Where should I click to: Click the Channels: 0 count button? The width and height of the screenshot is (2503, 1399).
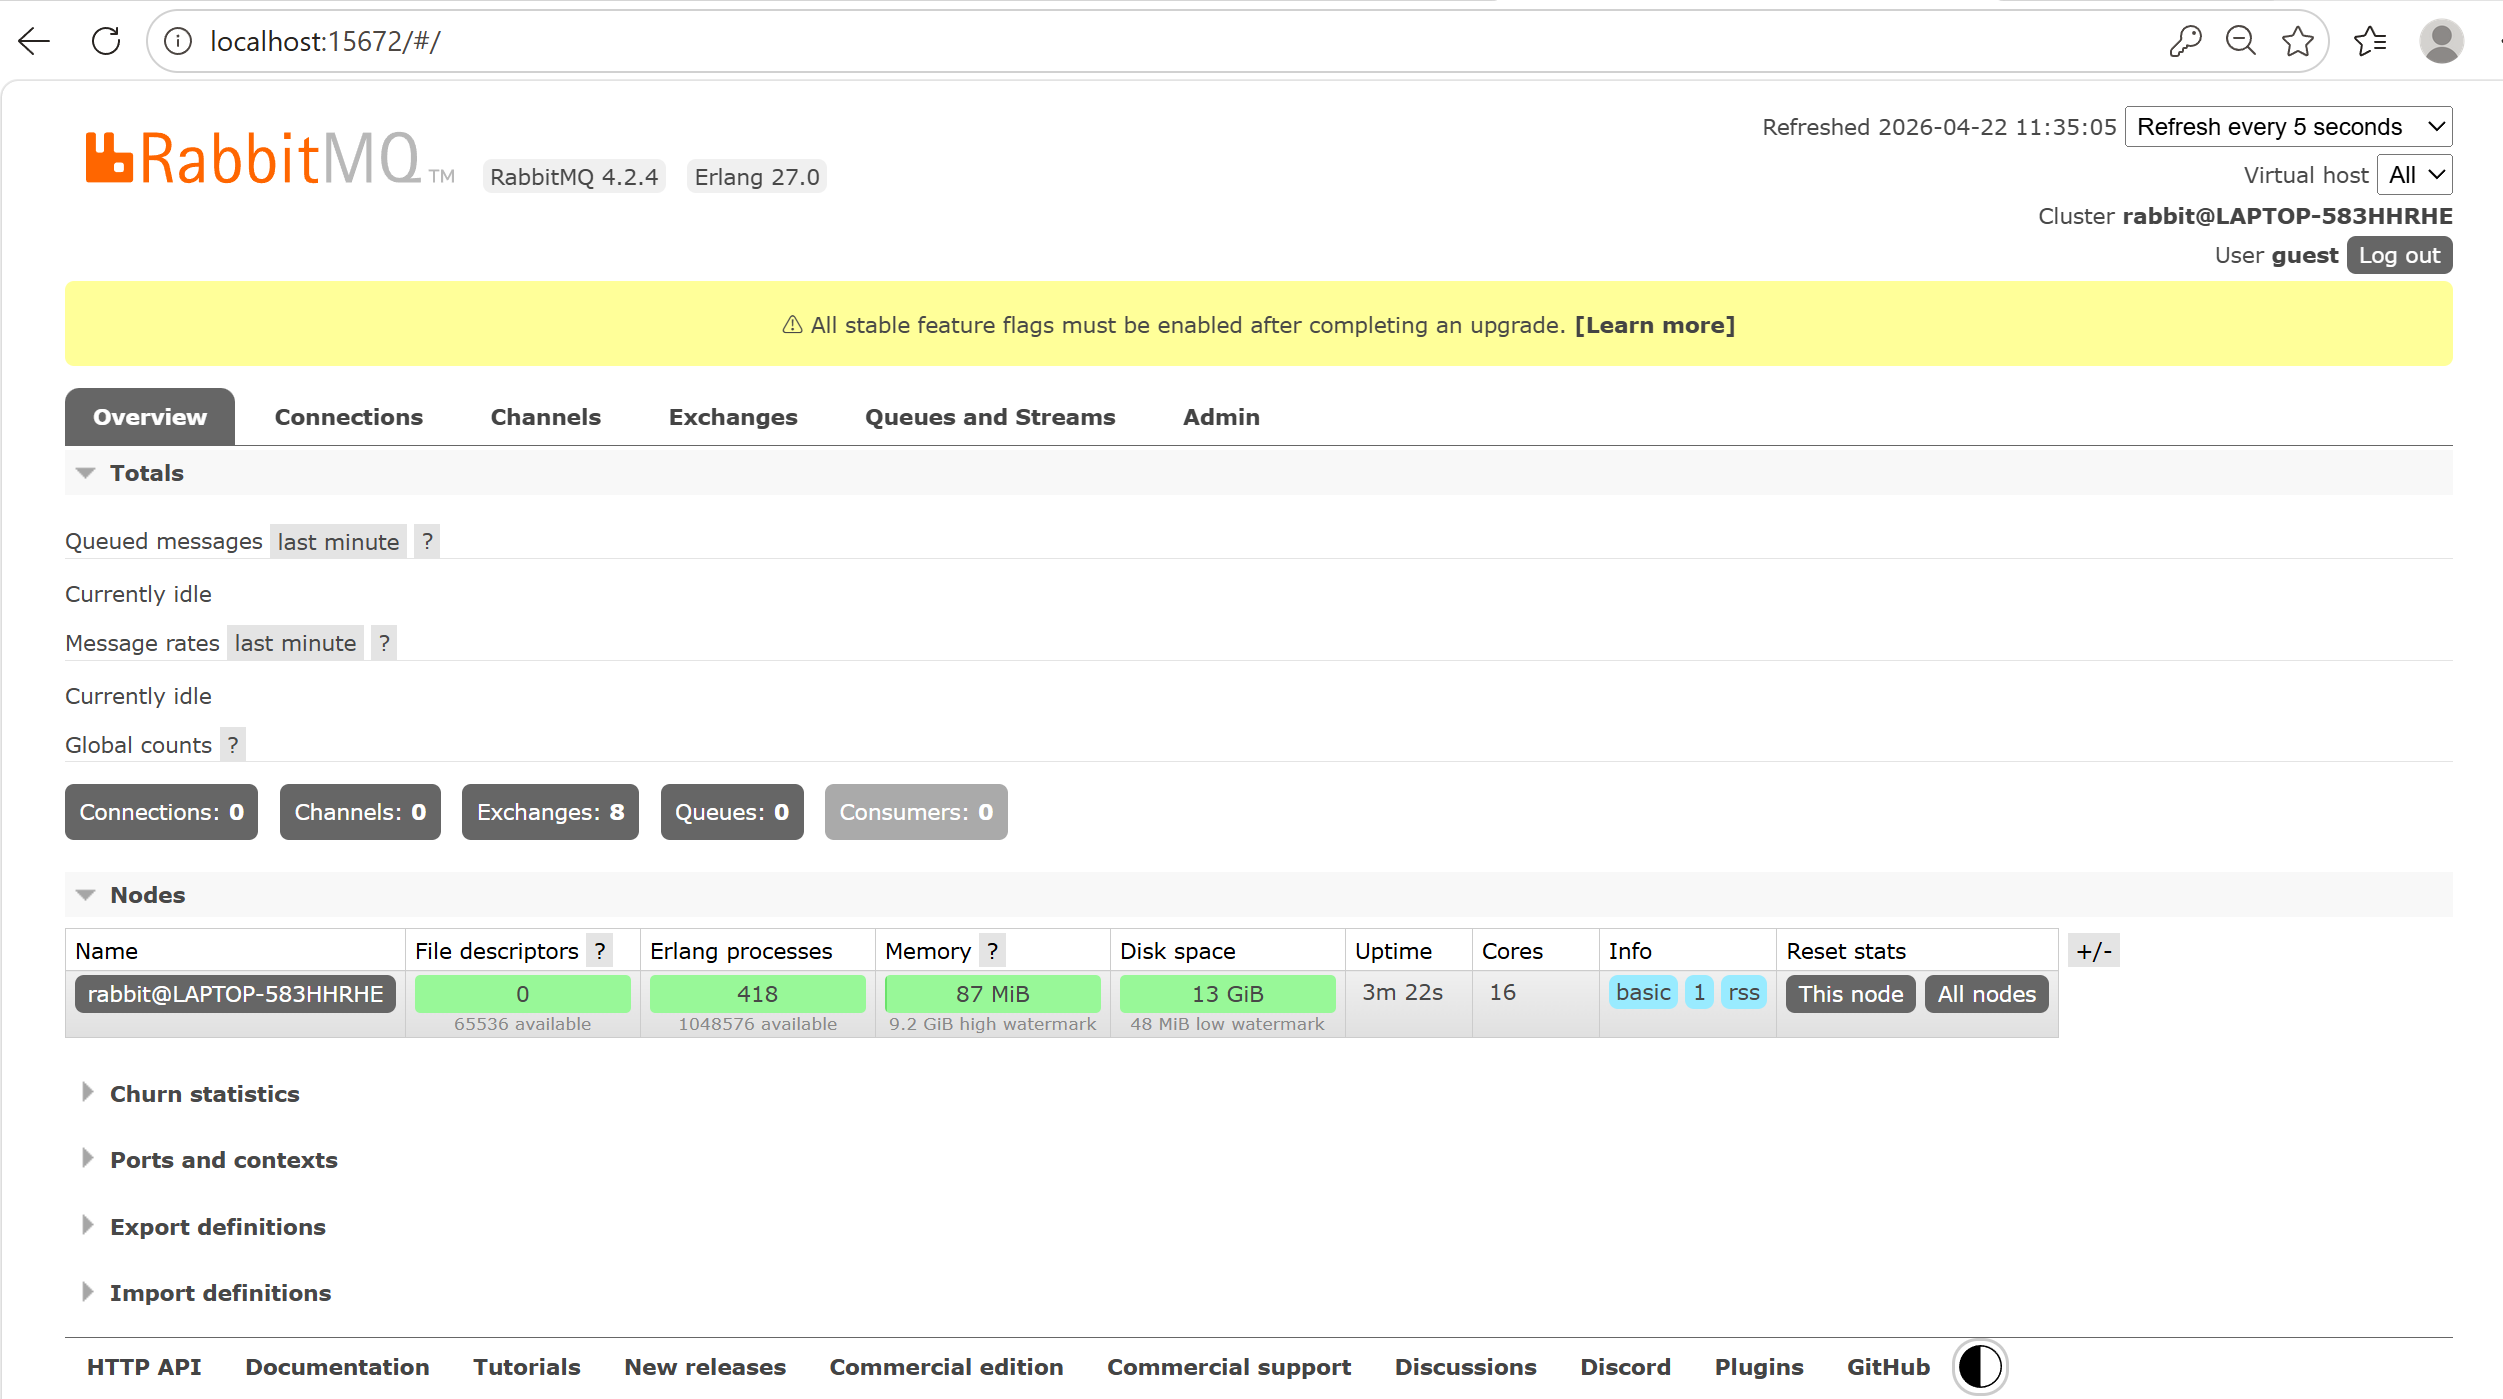click(360, 812)
